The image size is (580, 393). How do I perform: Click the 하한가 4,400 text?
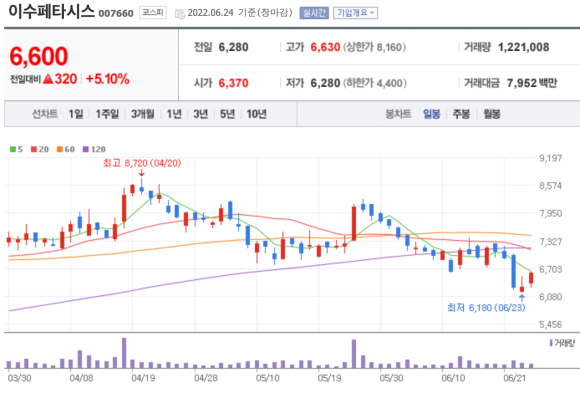pos(375,83)
